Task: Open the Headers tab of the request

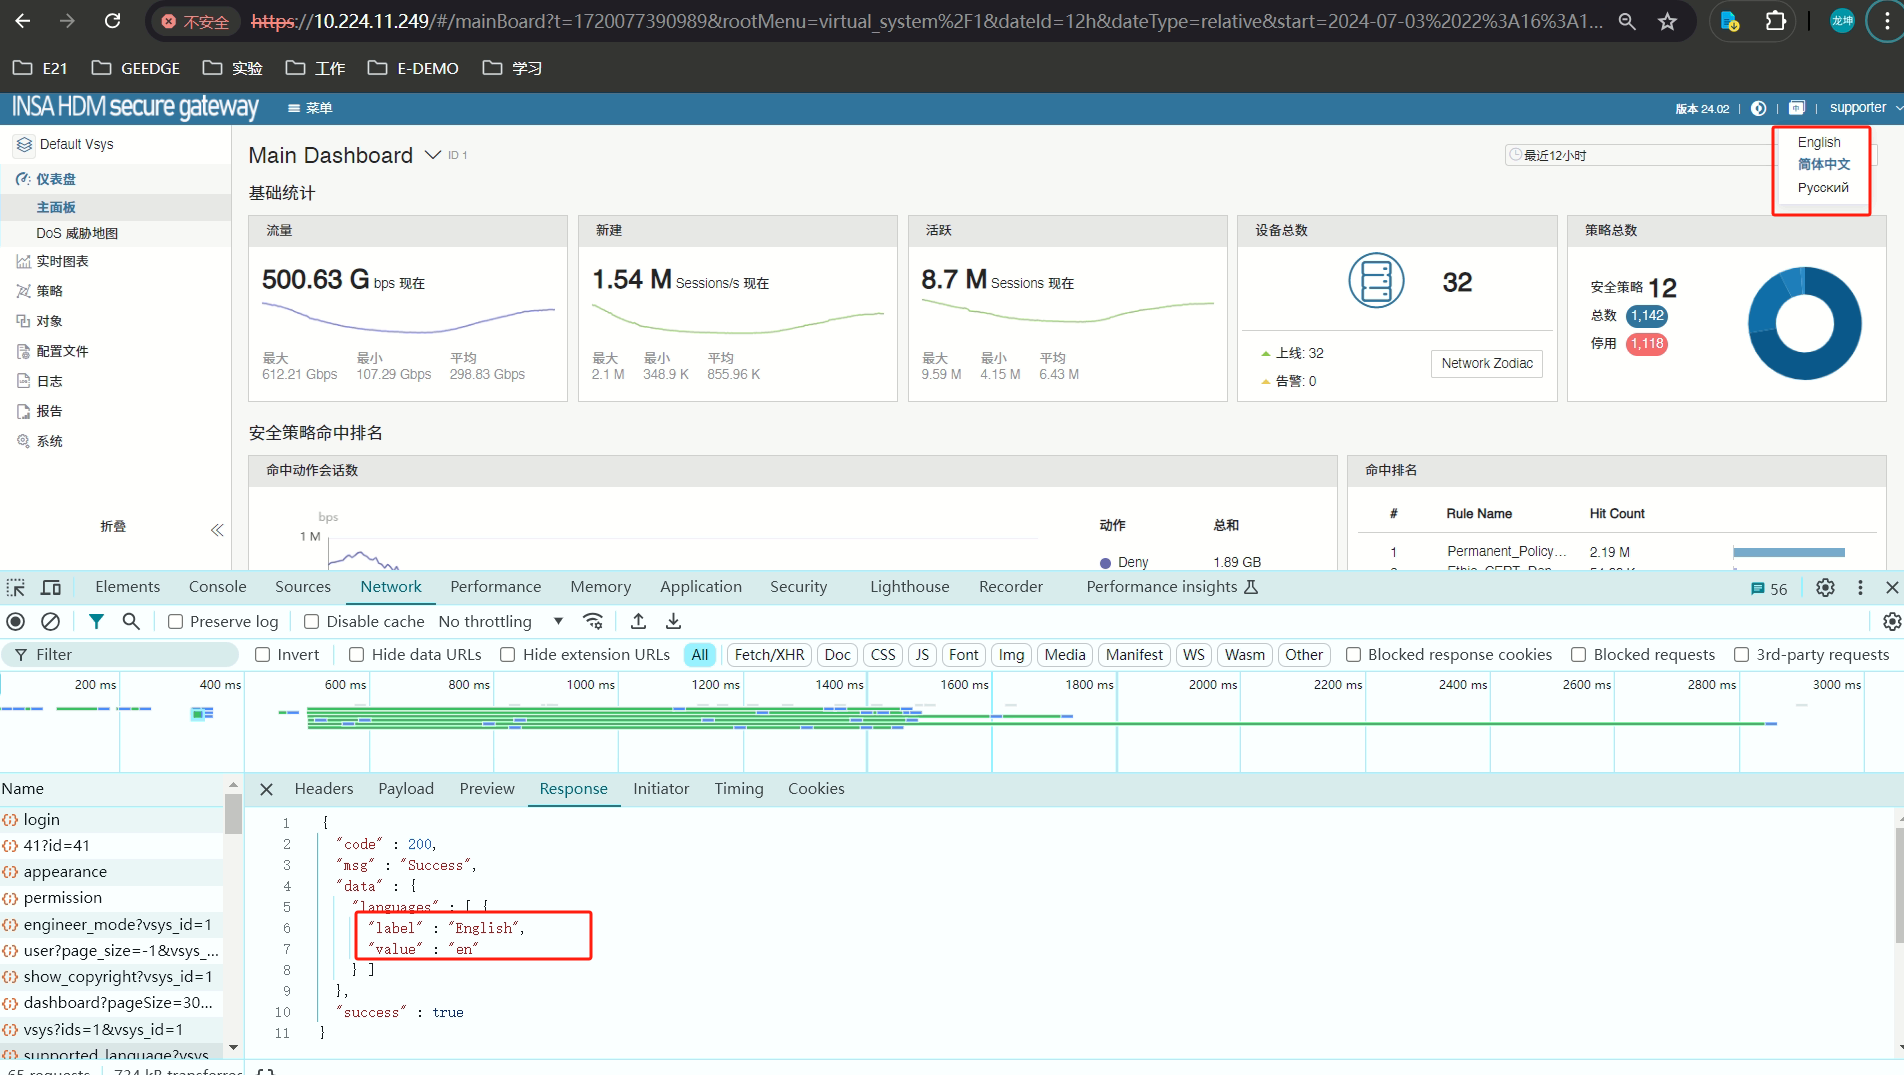Action: point(324,789)
